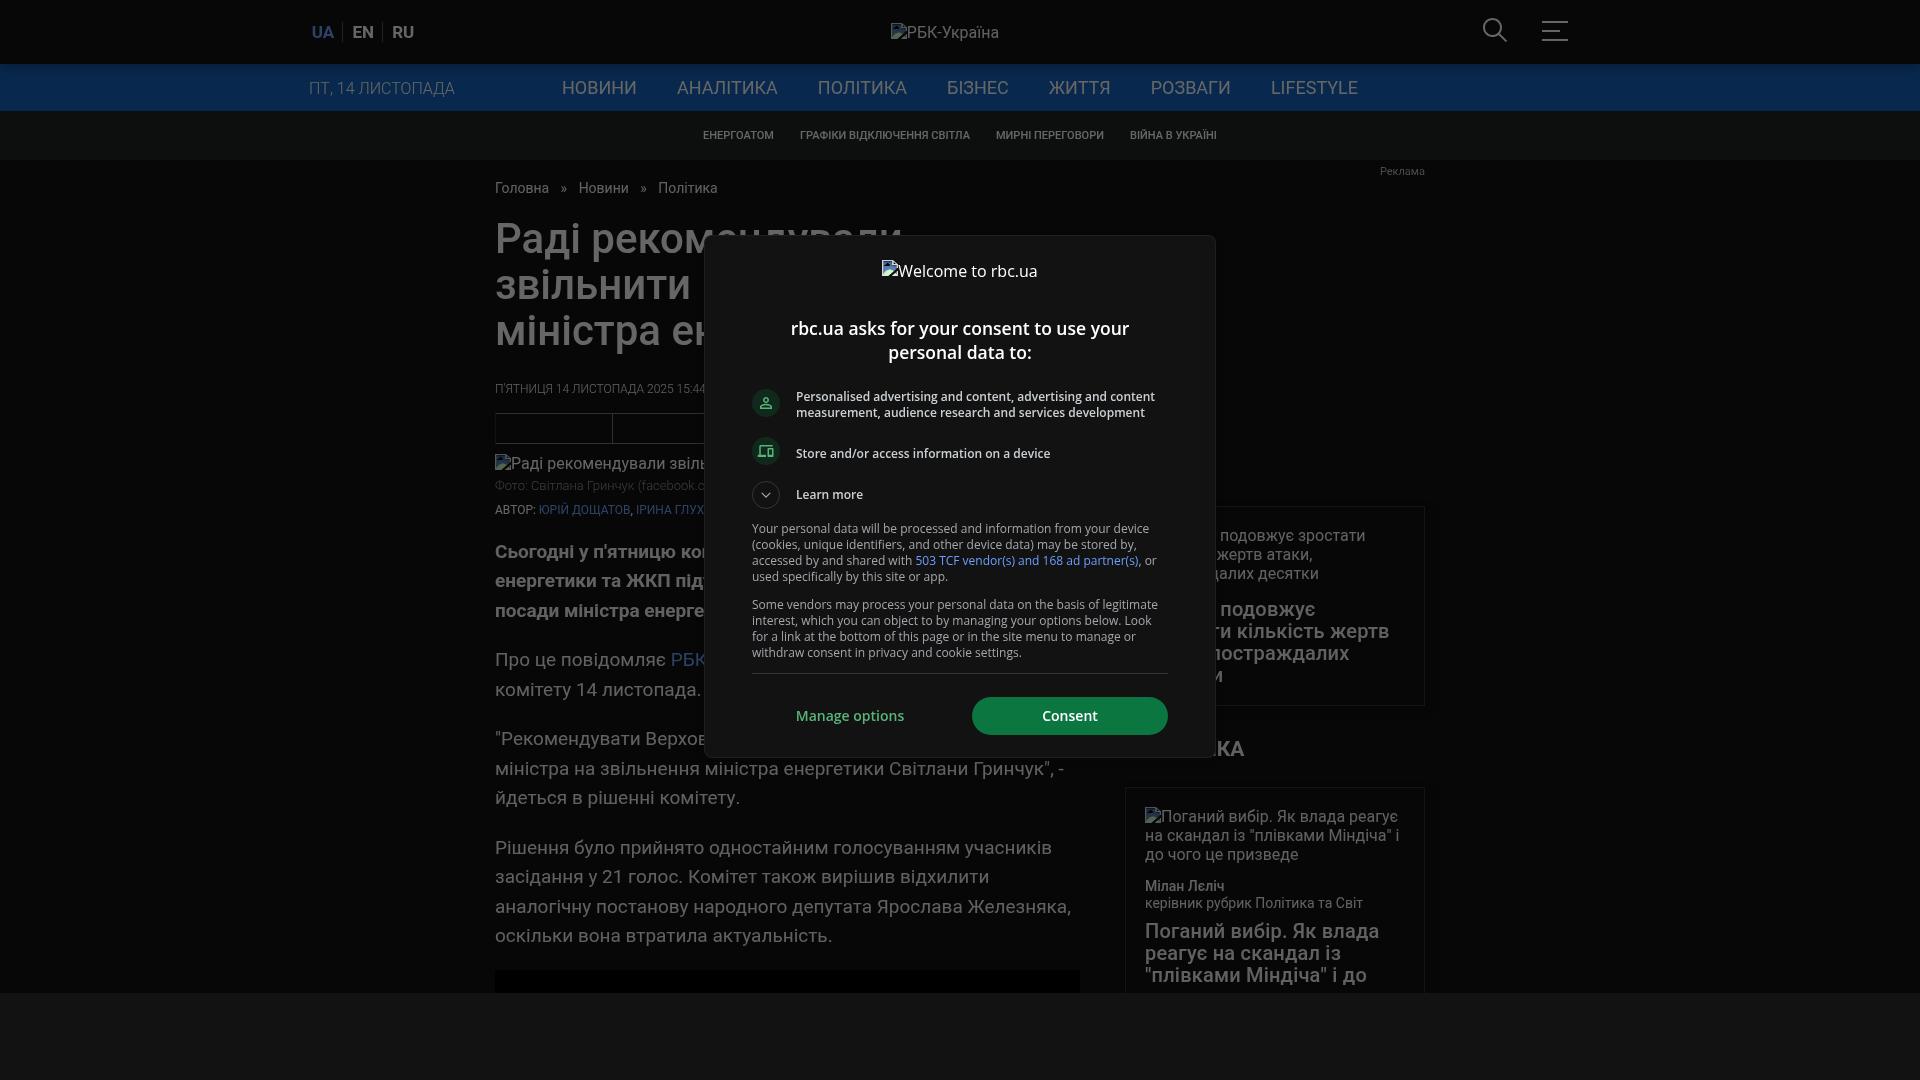Open the search magnifier icon

pos(1494,31)
